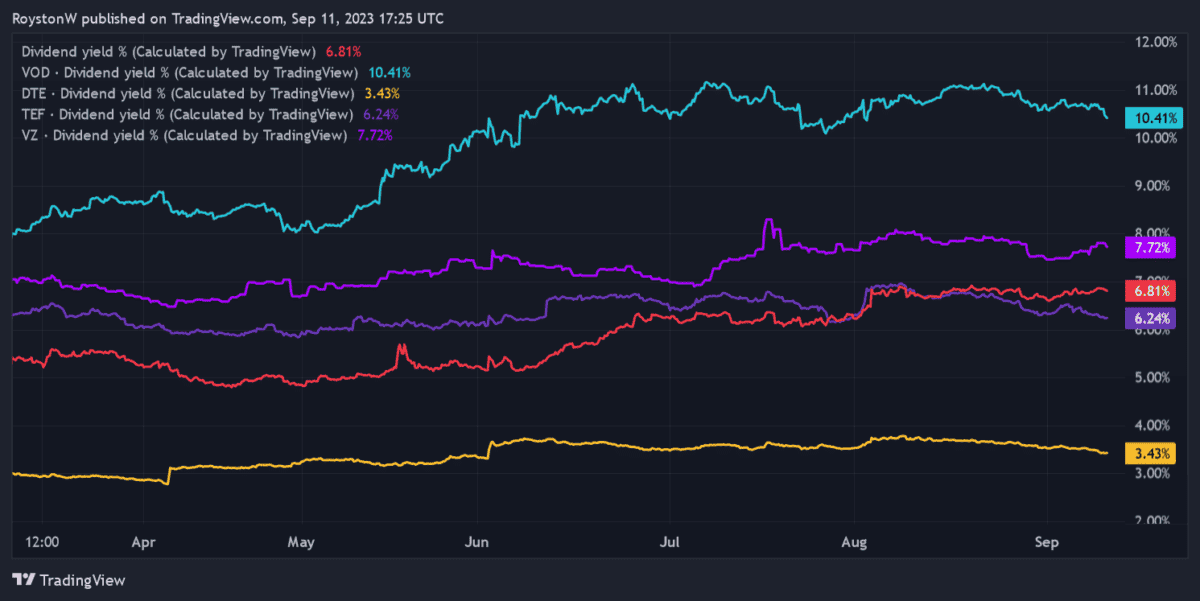Click the Apr marker on the time axis
1200x601 pixels.
point(144,542)
